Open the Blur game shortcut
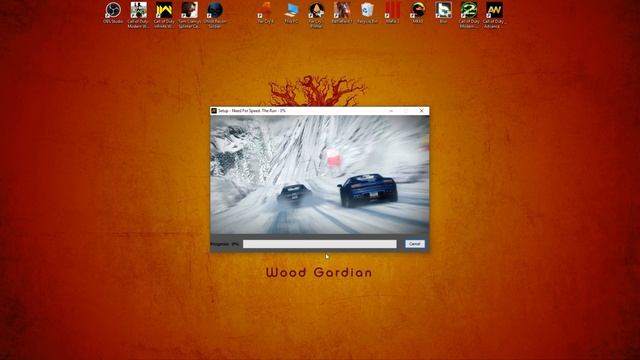Viewport: 640px width, 360px height. (443, 13)
